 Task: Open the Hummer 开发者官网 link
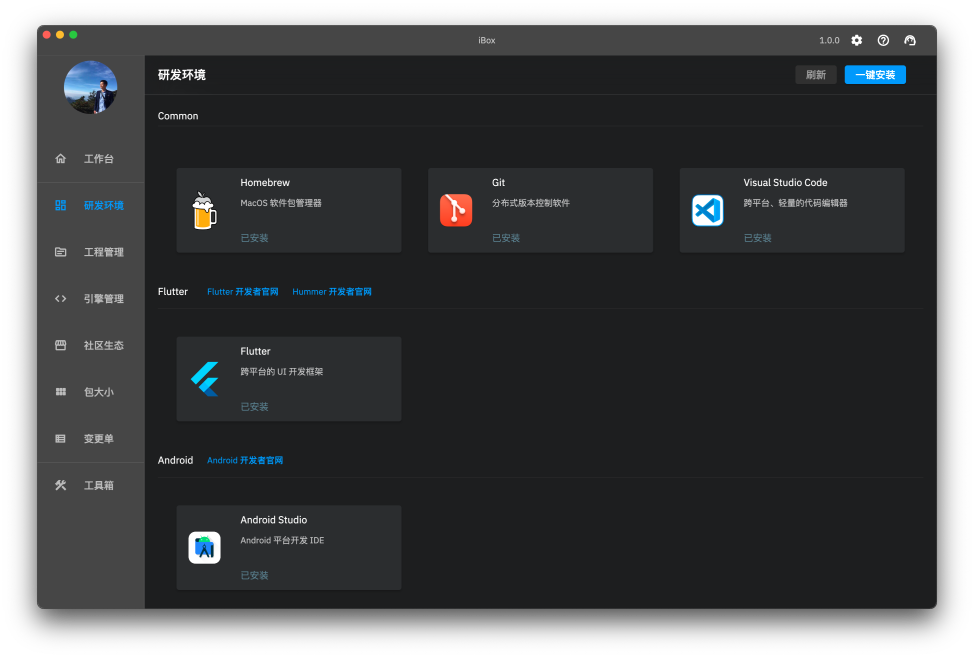click(332, 291)
